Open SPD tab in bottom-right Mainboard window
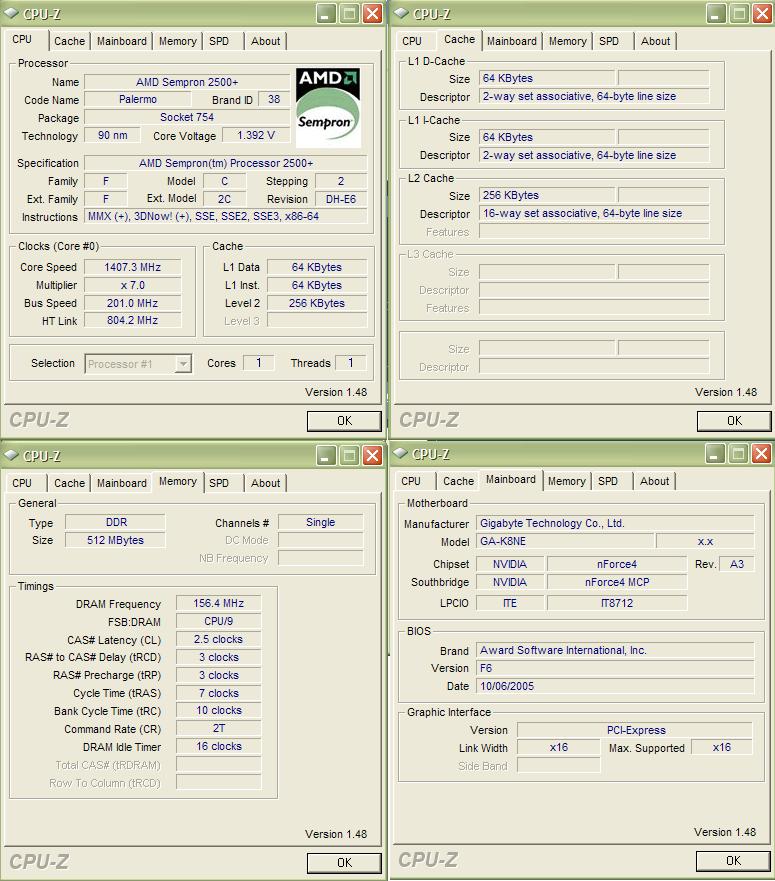The width and height of the screenshot is (775, 881). [608, 482]
